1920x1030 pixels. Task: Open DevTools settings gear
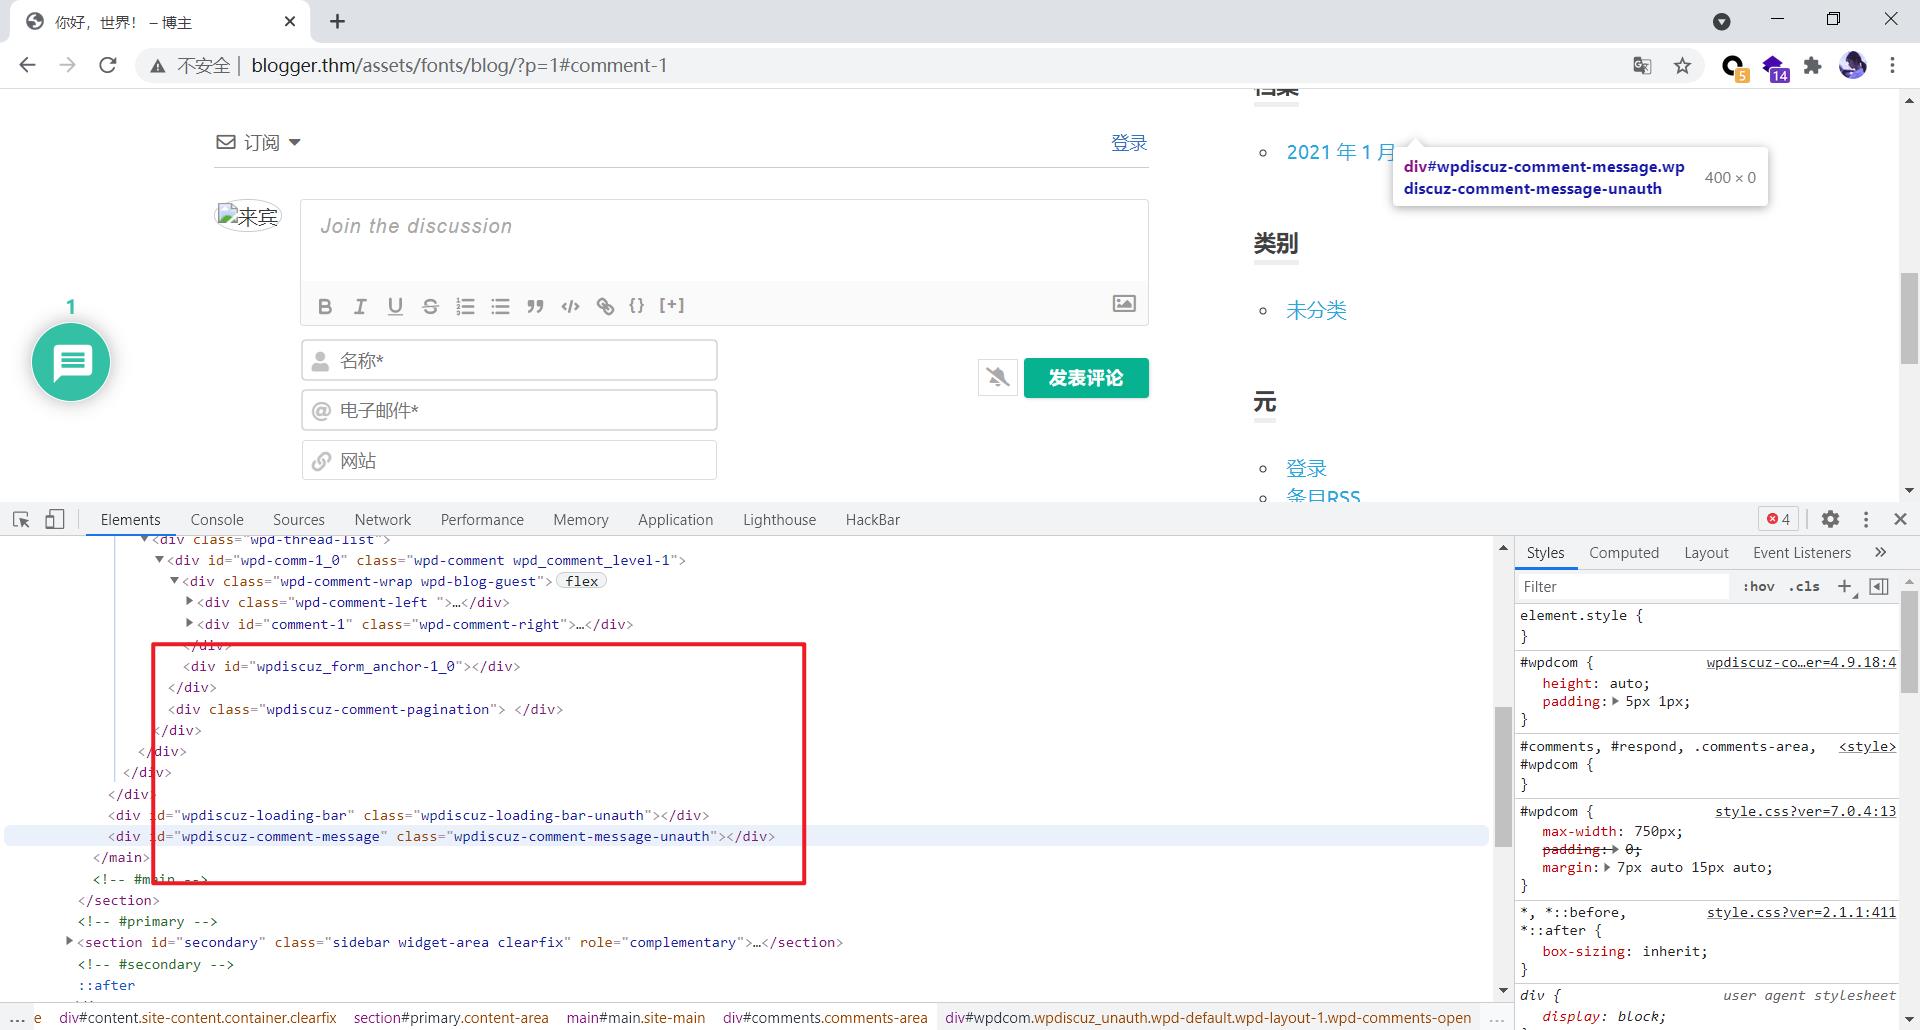1830,519
